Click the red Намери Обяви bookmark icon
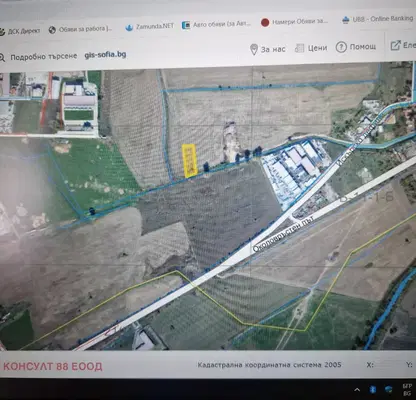 coord(265,22)
